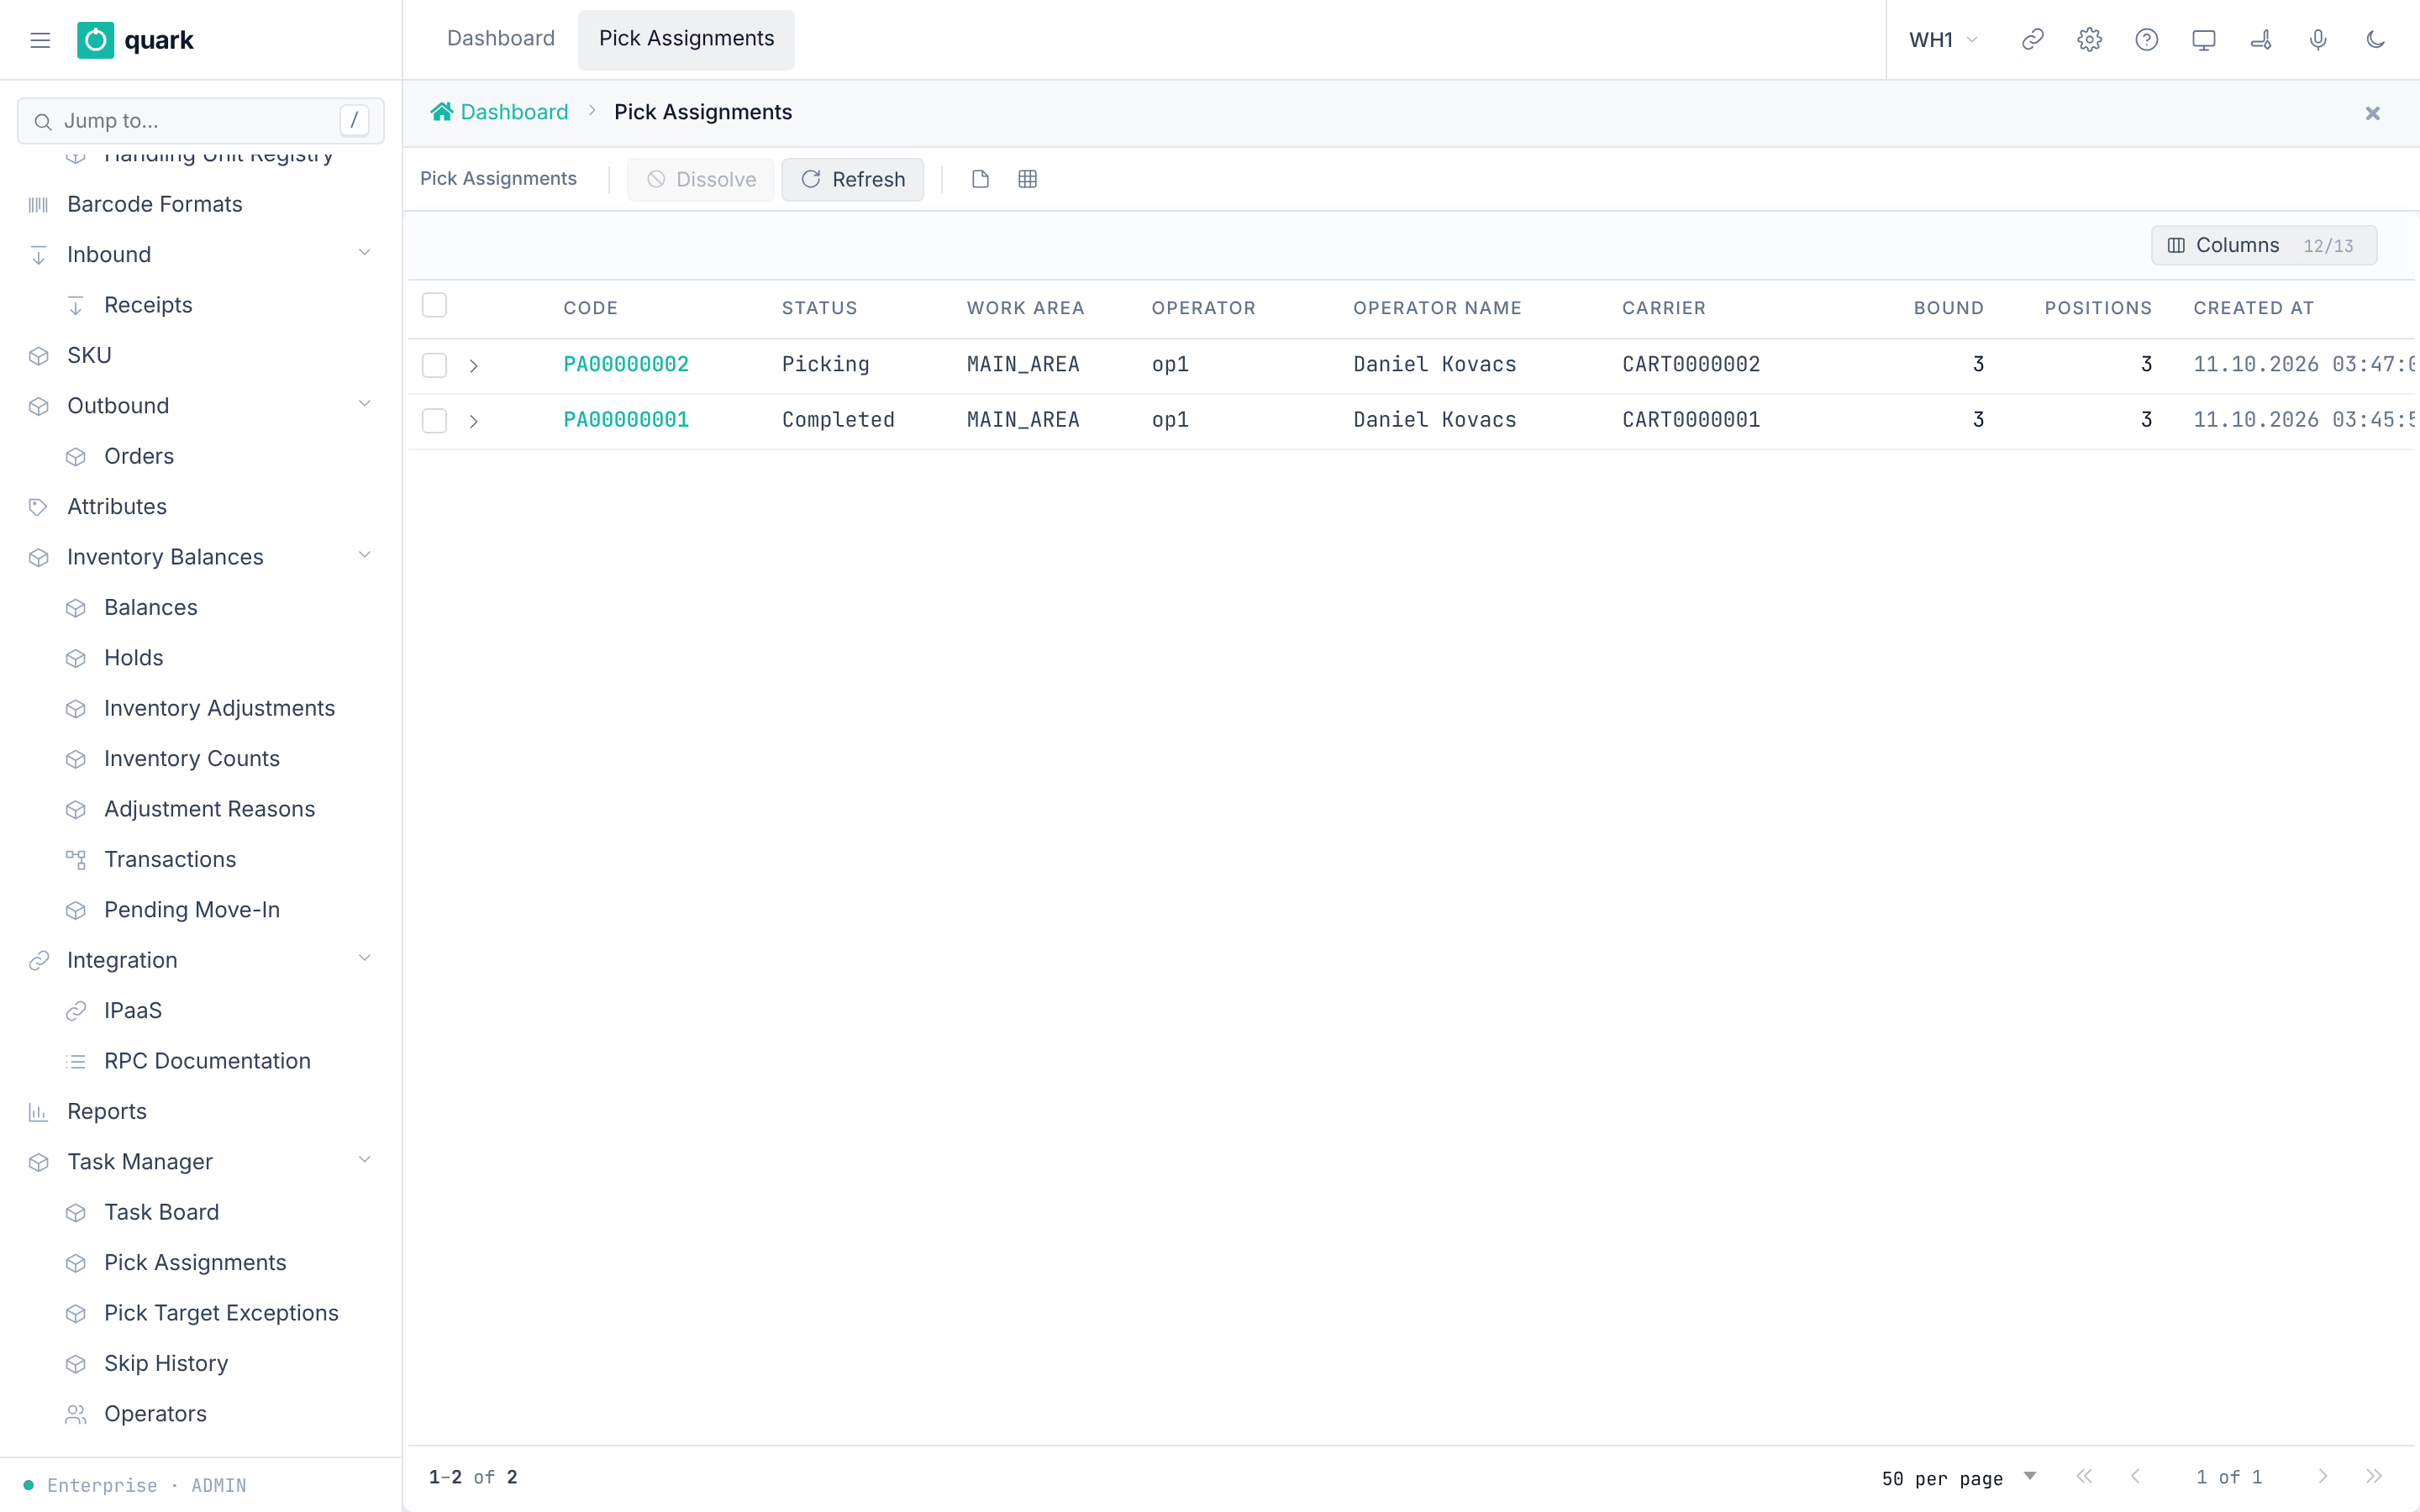The image size is (2420, 1512).
Task: Click the Refresh button
Action: coord(852,179)
